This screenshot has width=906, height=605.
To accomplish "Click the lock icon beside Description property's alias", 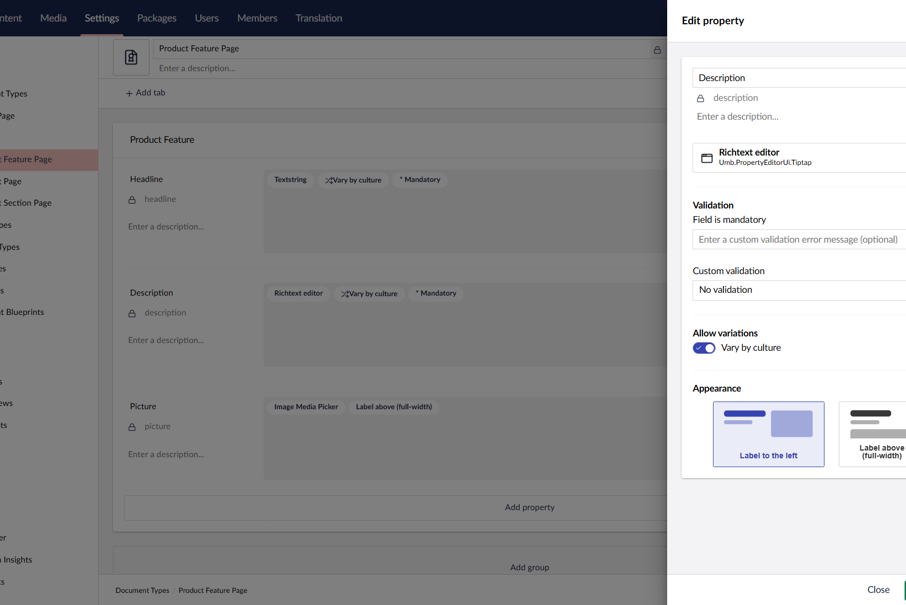I will point(131,313).
